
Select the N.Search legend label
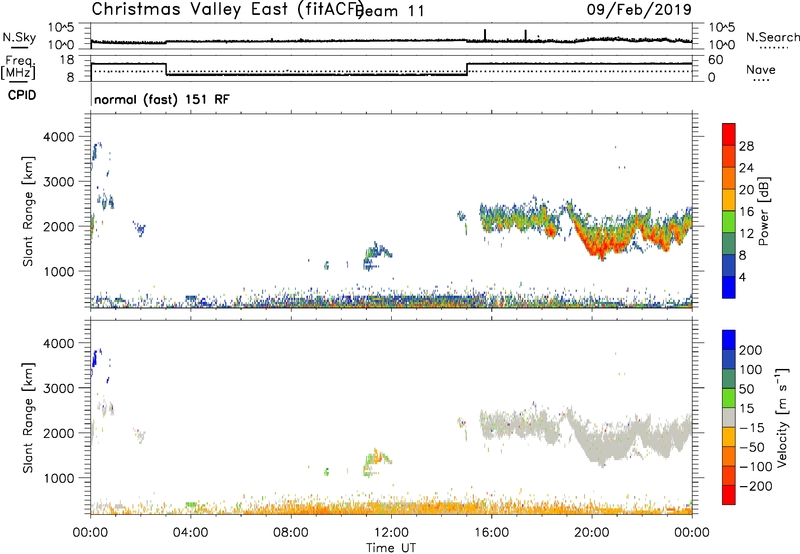pos(772,37)
